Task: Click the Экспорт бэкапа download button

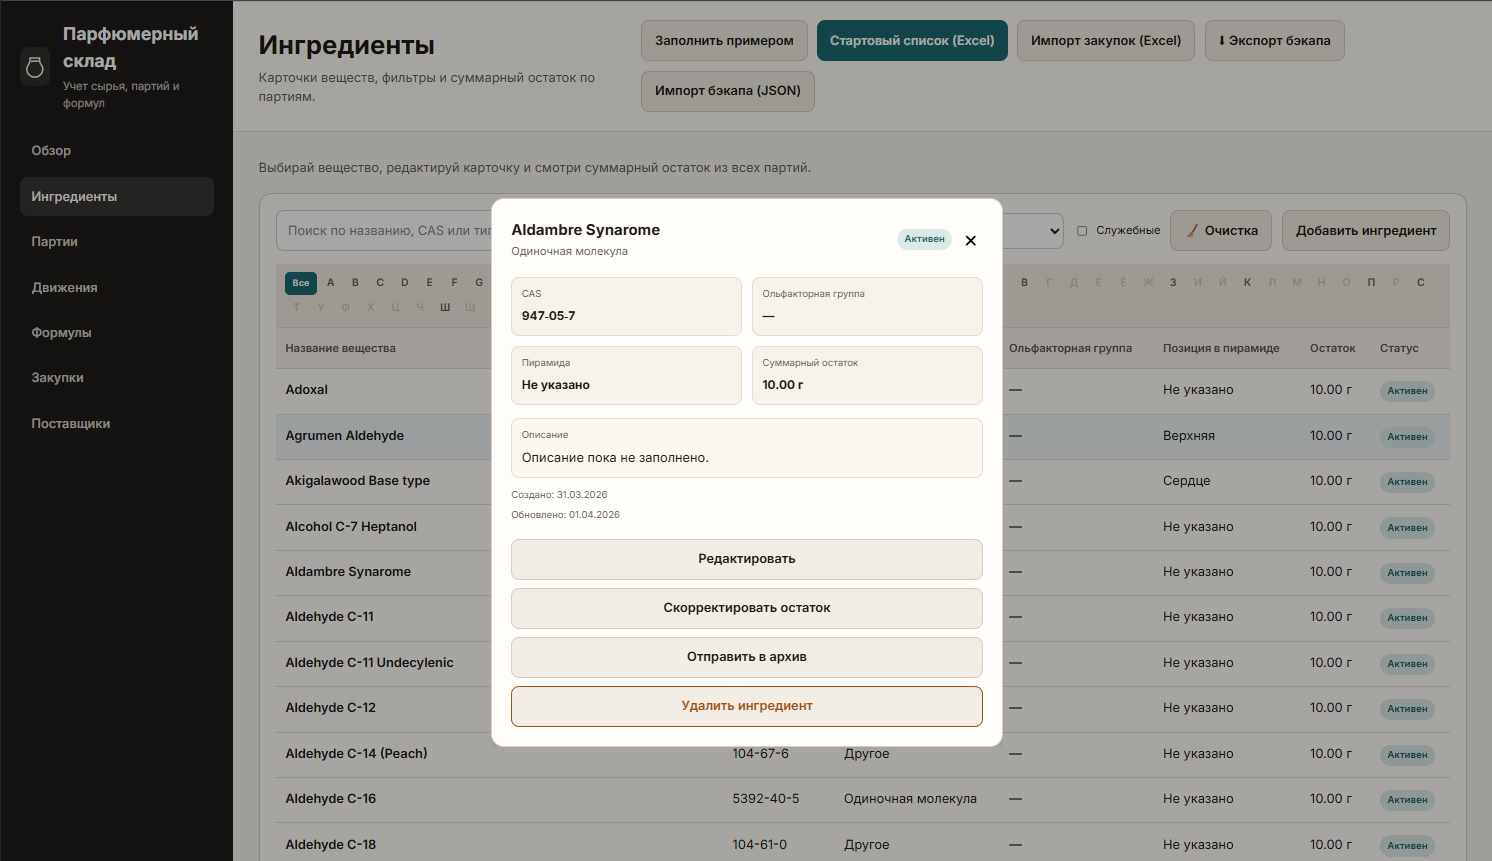Action: 1274,41
